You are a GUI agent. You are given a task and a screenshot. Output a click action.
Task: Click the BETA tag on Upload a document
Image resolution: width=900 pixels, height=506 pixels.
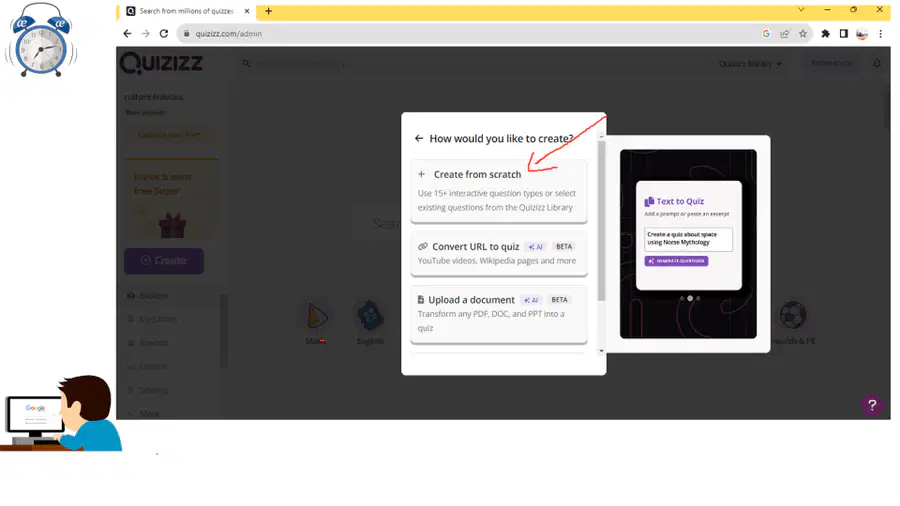pos(559,299)
